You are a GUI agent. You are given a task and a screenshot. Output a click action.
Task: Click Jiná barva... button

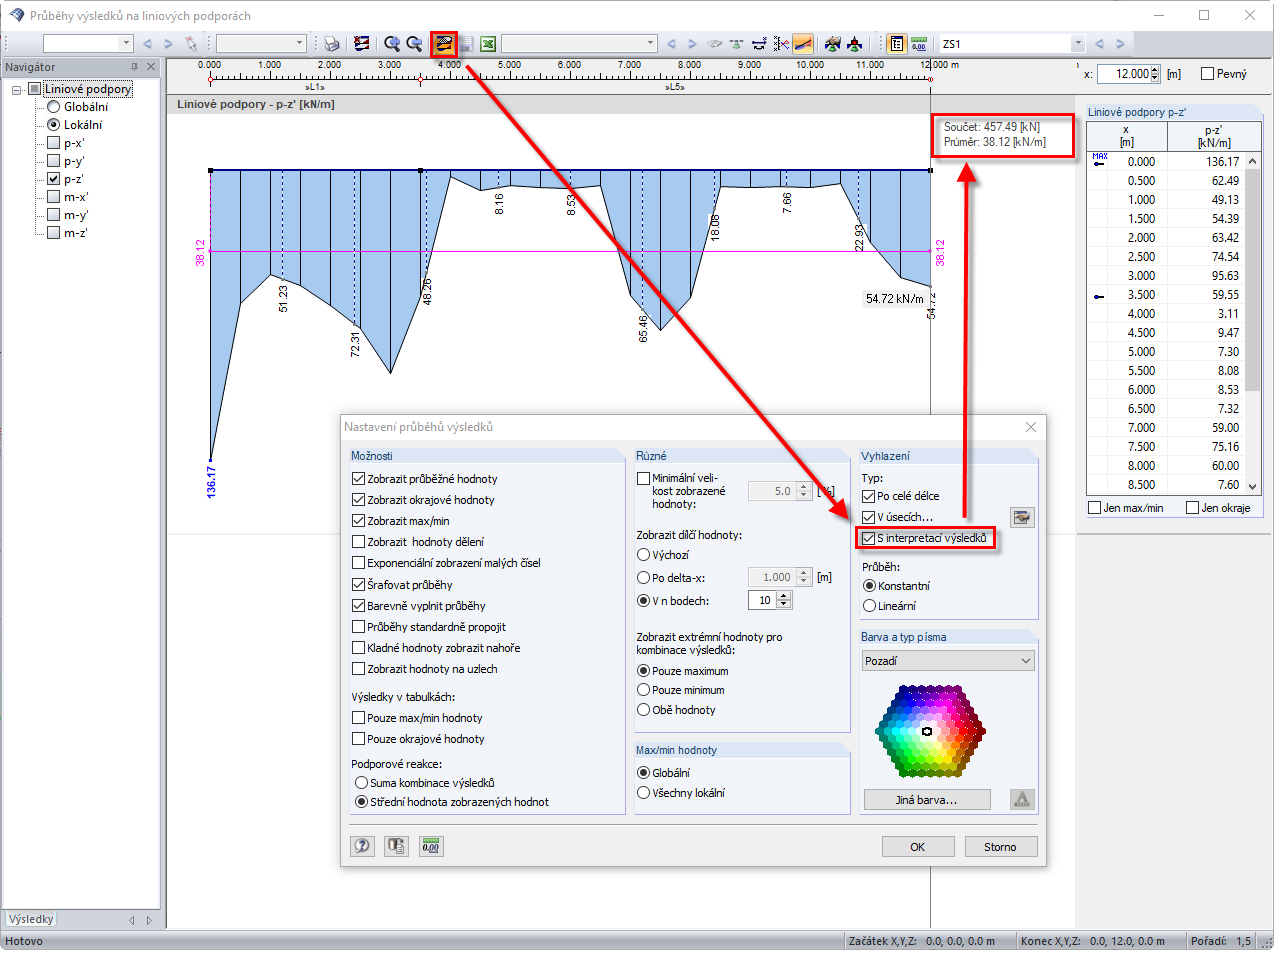point(927,800)
